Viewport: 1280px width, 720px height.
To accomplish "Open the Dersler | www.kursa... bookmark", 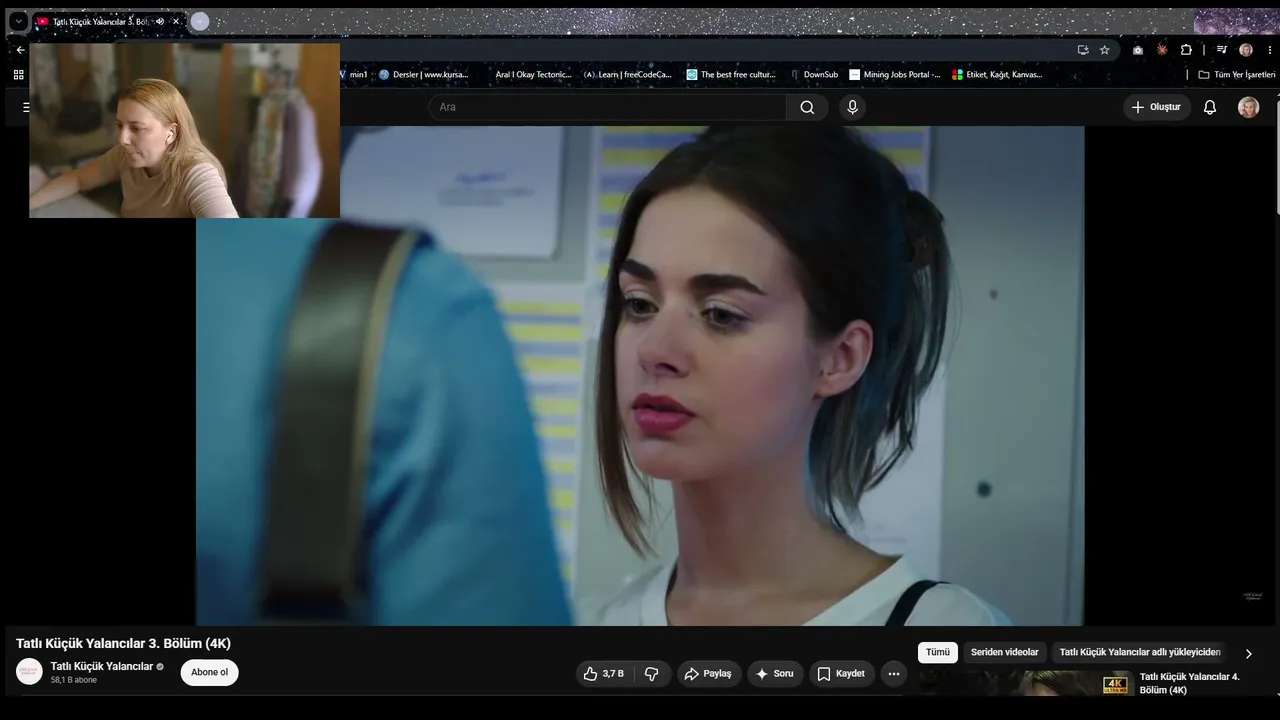I will (x=424, y=74).
